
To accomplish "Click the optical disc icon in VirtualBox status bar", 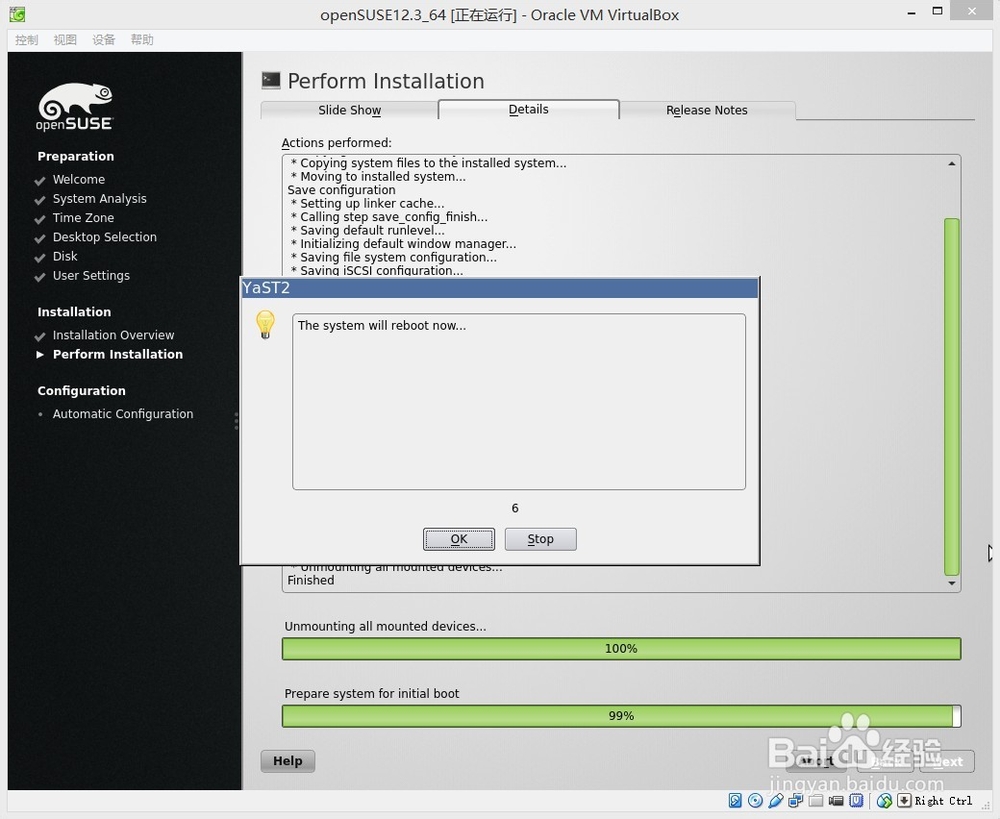I will point(755,801).
